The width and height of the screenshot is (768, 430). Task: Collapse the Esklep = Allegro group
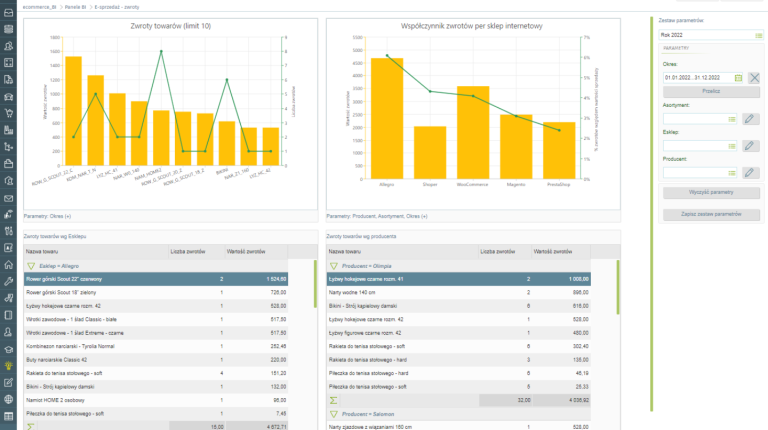30,266
